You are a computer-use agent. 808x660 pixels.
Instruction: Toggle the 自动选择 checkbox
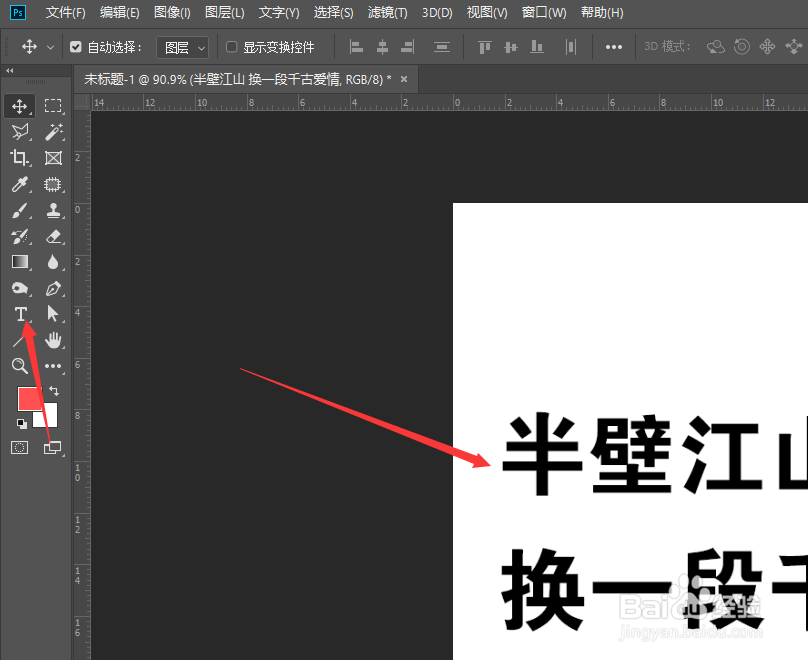click(x=76, y=47)
